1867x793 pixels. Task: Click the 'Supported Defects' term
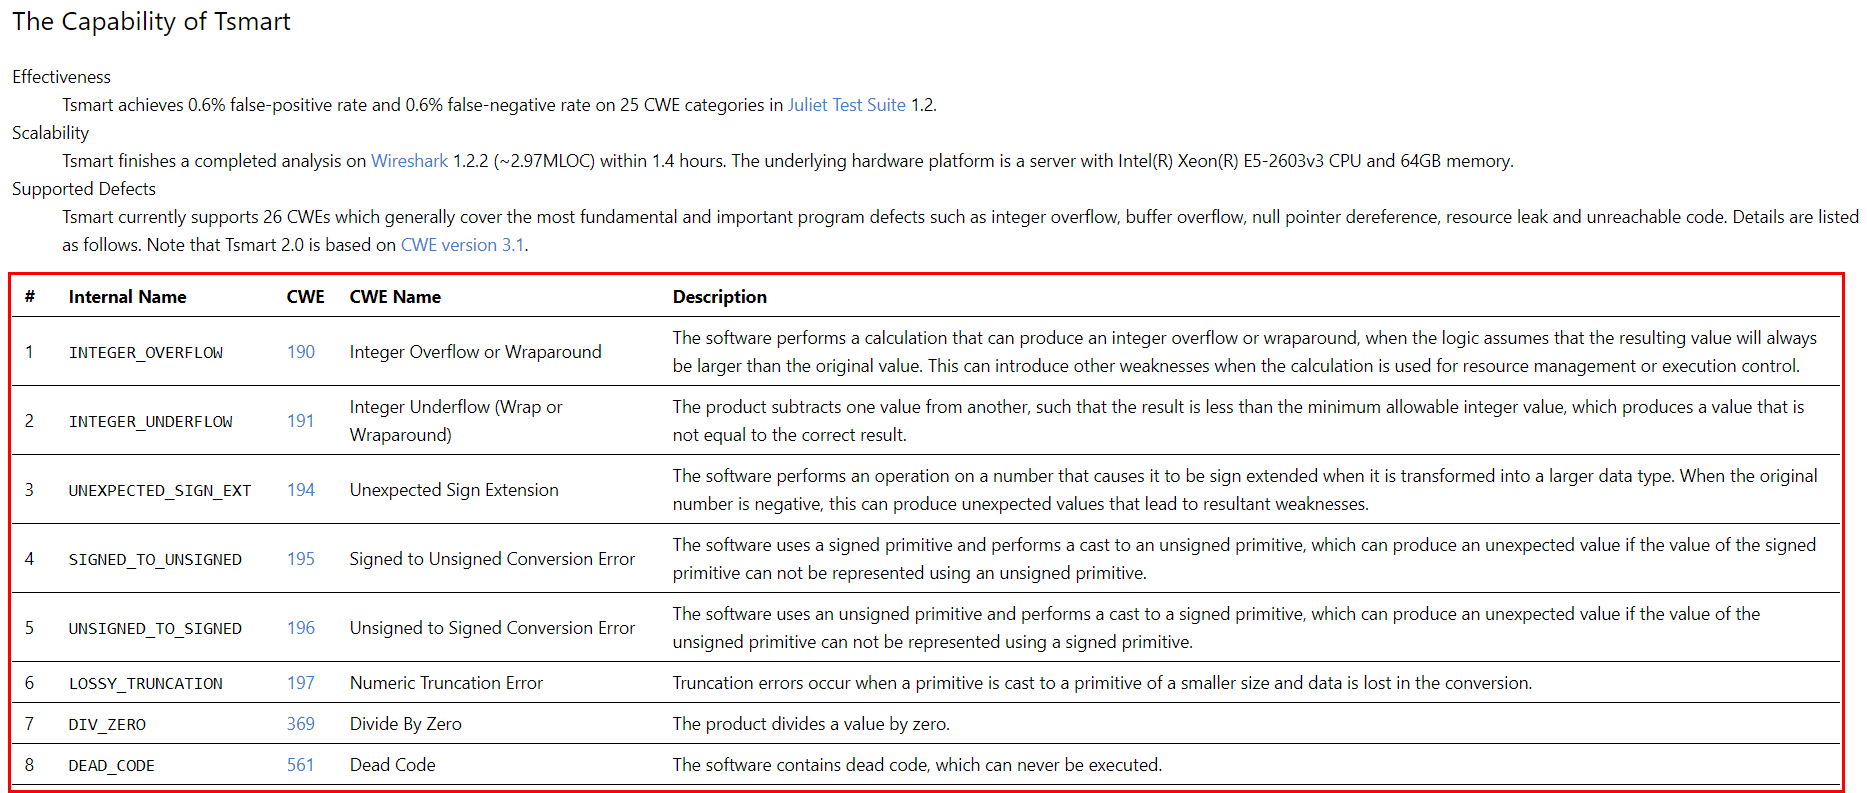84,189
